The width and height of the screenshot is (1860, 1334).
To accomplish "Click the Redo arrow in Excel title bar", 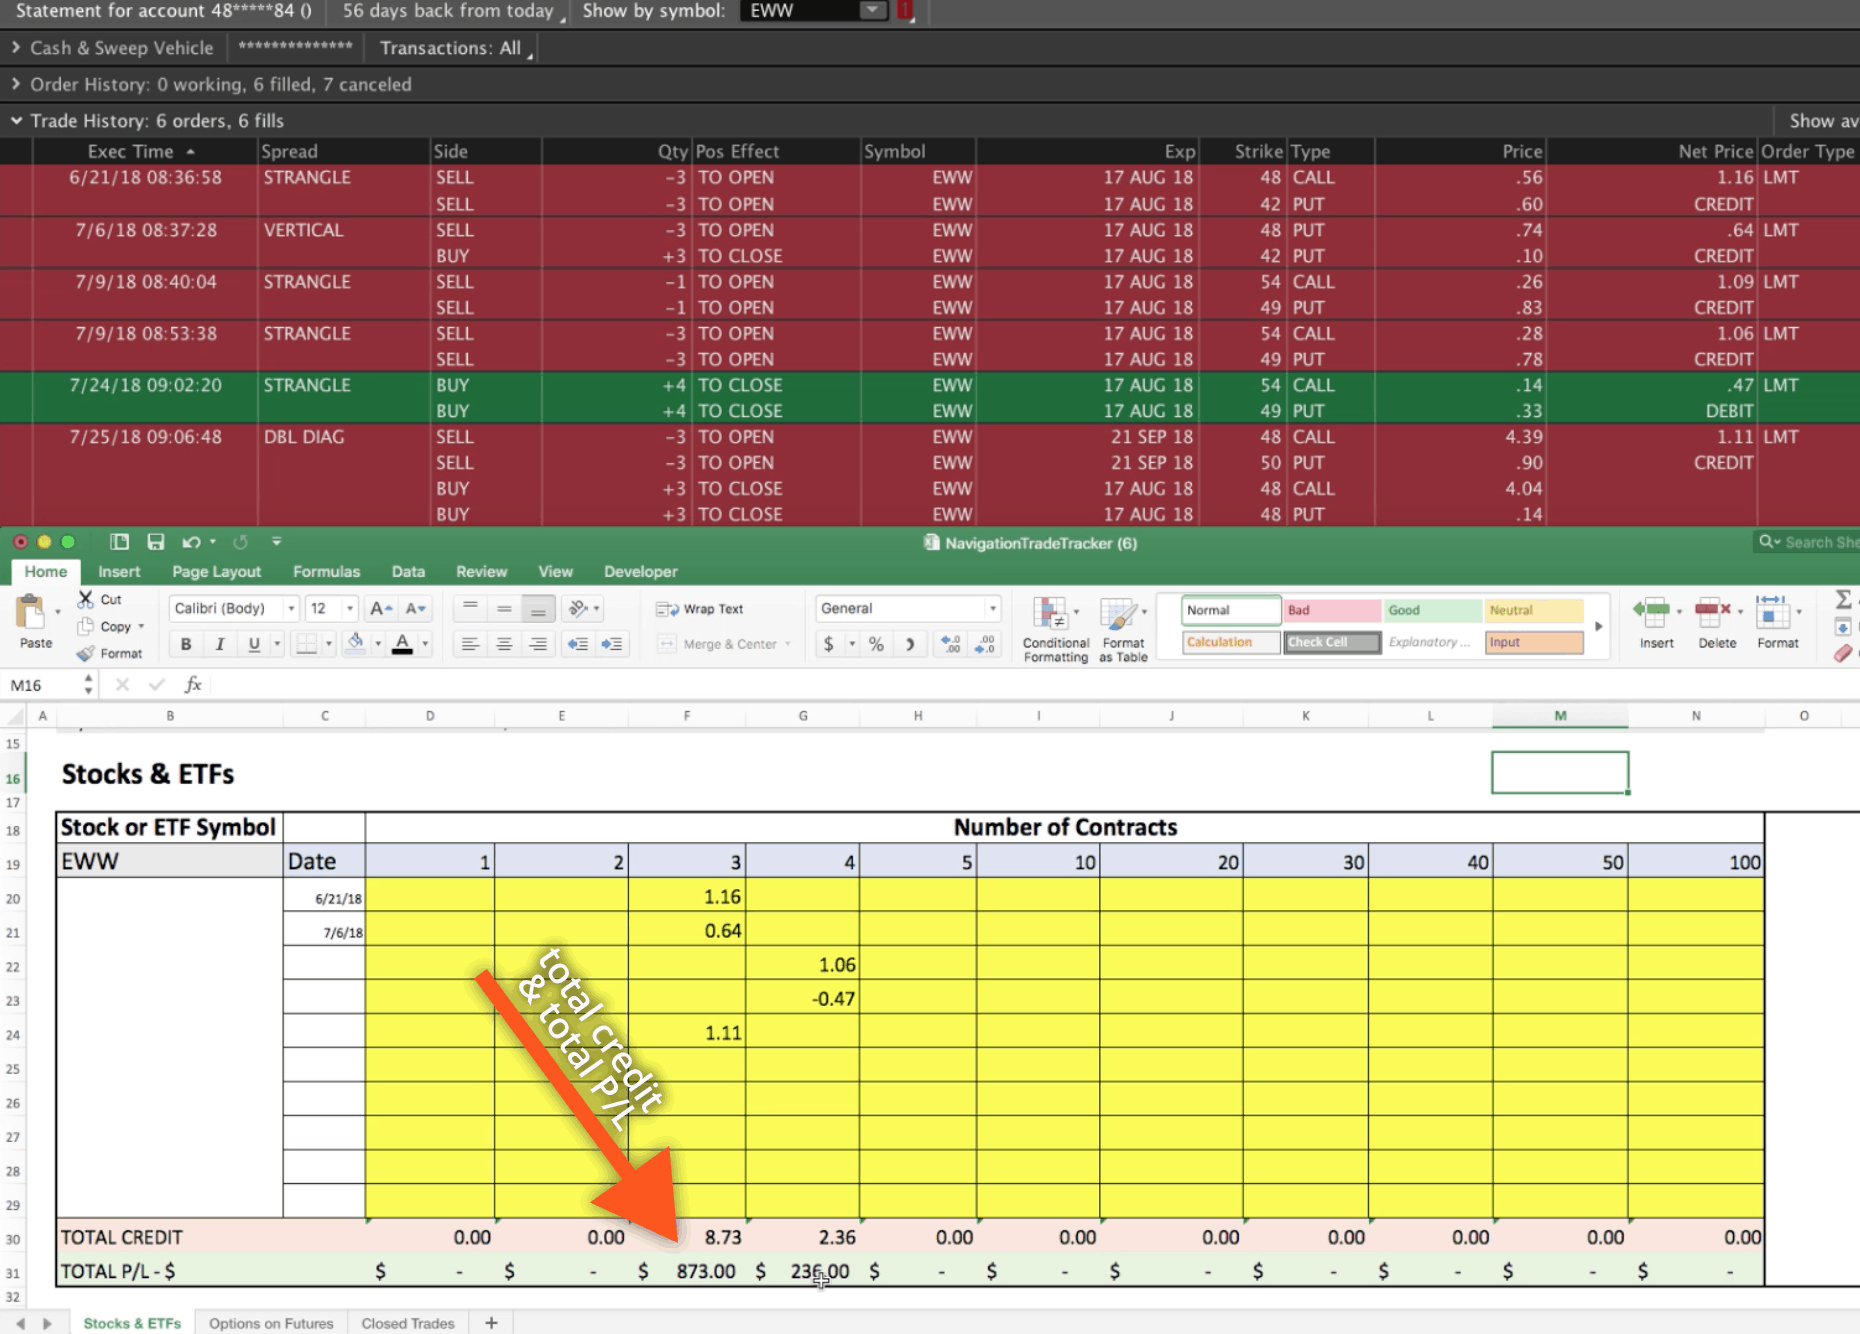I will 240,542.
